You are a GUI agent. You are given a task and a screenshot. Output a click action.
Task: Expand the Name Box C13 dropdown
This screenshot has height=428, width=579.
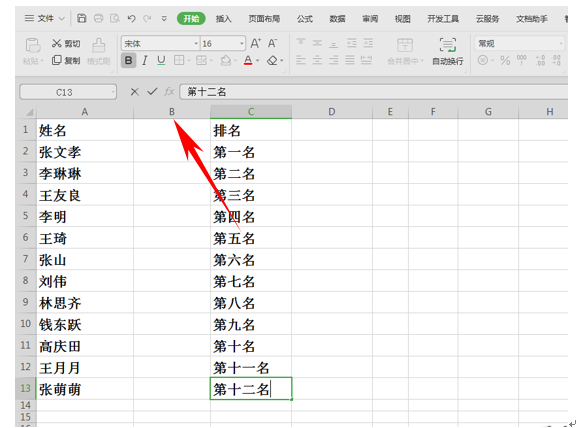click(113, 92)
